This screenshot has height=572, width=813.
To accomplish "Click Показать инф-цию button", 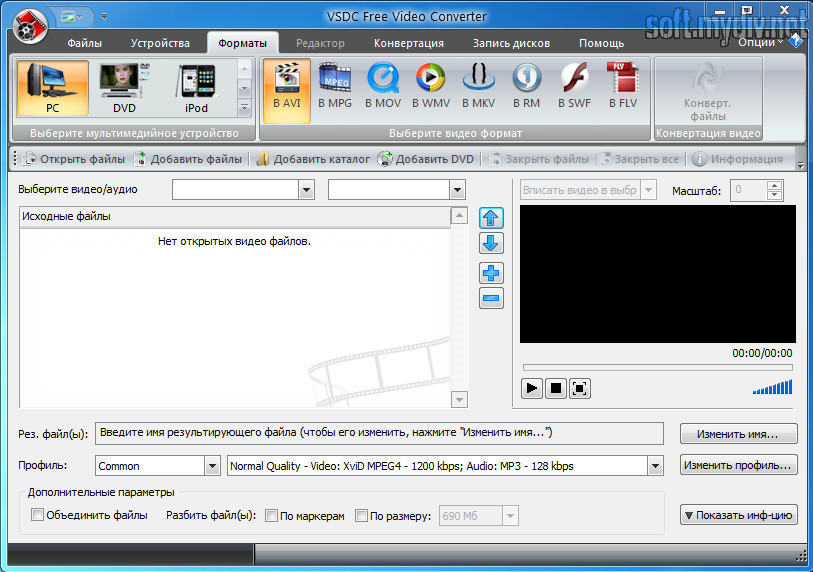I will (738, 515).
